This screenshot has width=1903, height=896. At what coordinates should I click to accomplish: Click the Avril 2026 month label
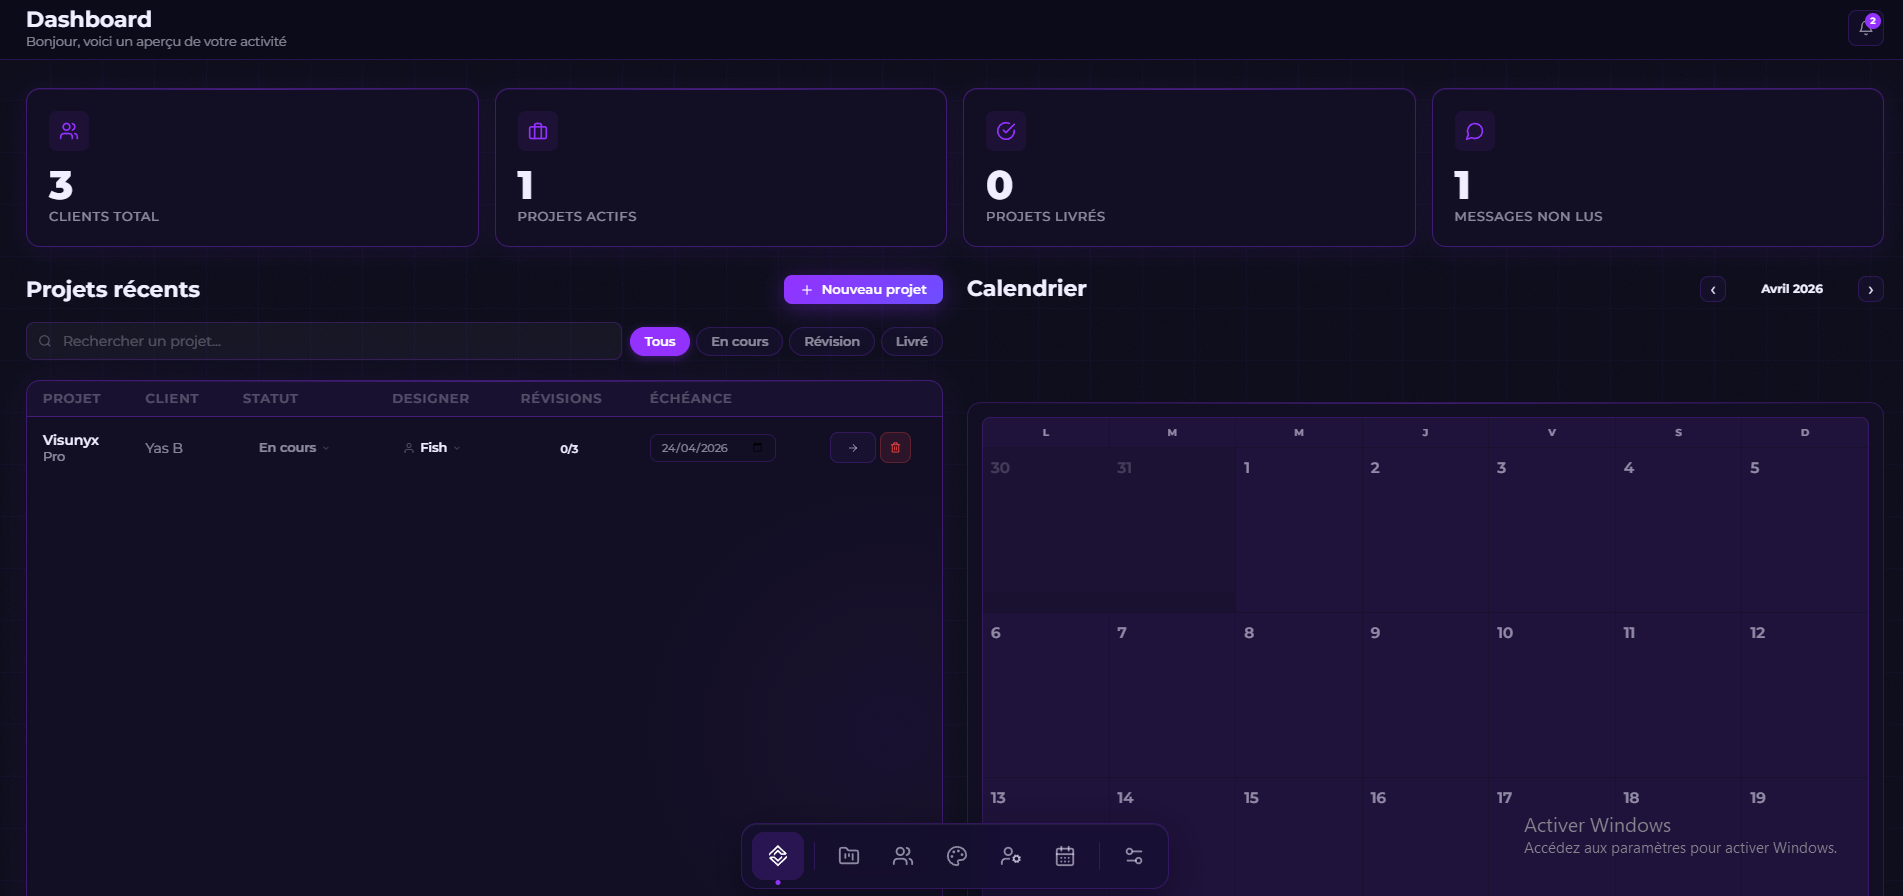[1792, 289]
